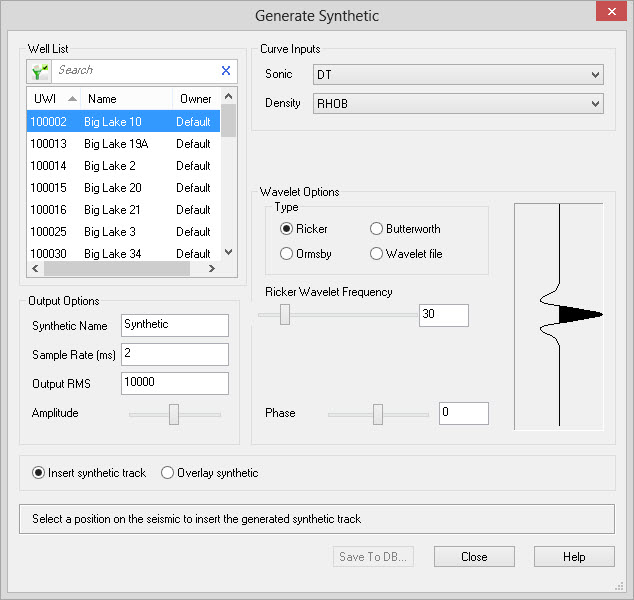This screenshot has width=634, height=600.
Task: Select the Ricker wavelet type
Action: click(x=287, y=229)
